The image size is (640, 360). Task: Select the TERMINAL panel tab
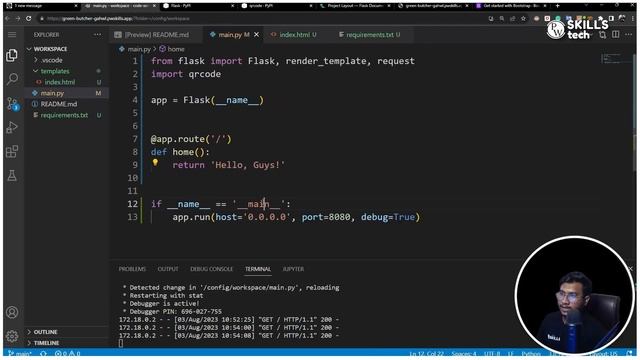[x=258, y=269]
